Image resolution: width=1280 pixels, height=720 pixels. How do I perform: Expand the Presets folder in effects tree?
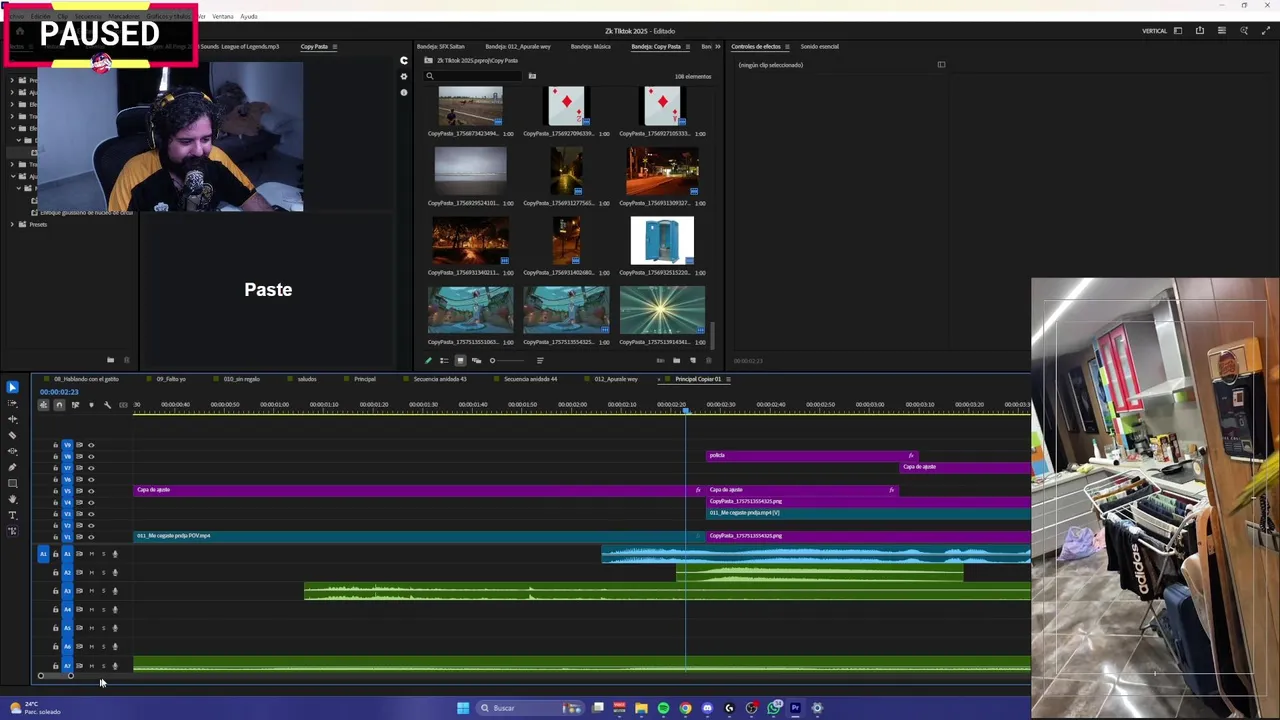point(12,224)
